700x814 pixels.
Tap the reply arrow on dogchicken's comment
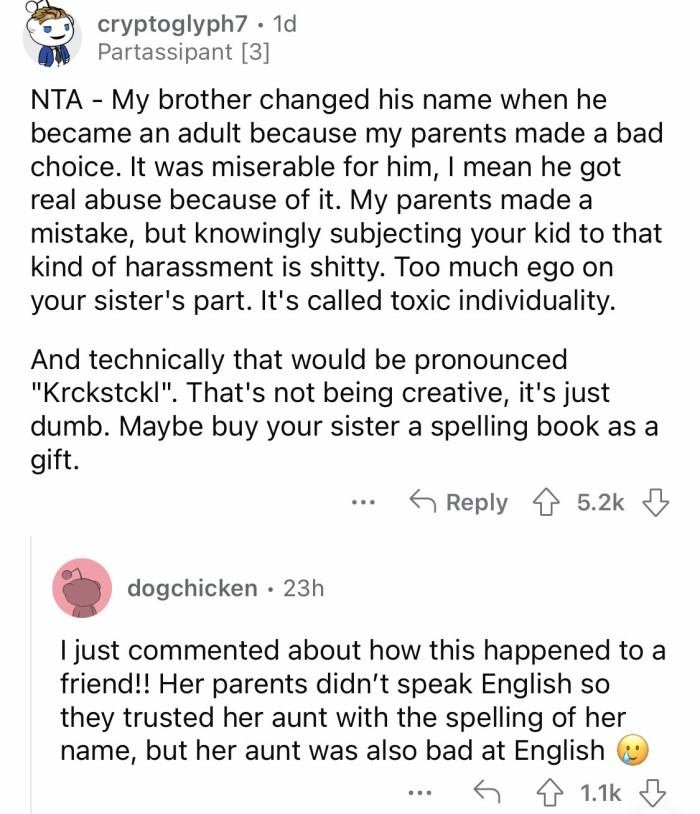click(487, 793)
